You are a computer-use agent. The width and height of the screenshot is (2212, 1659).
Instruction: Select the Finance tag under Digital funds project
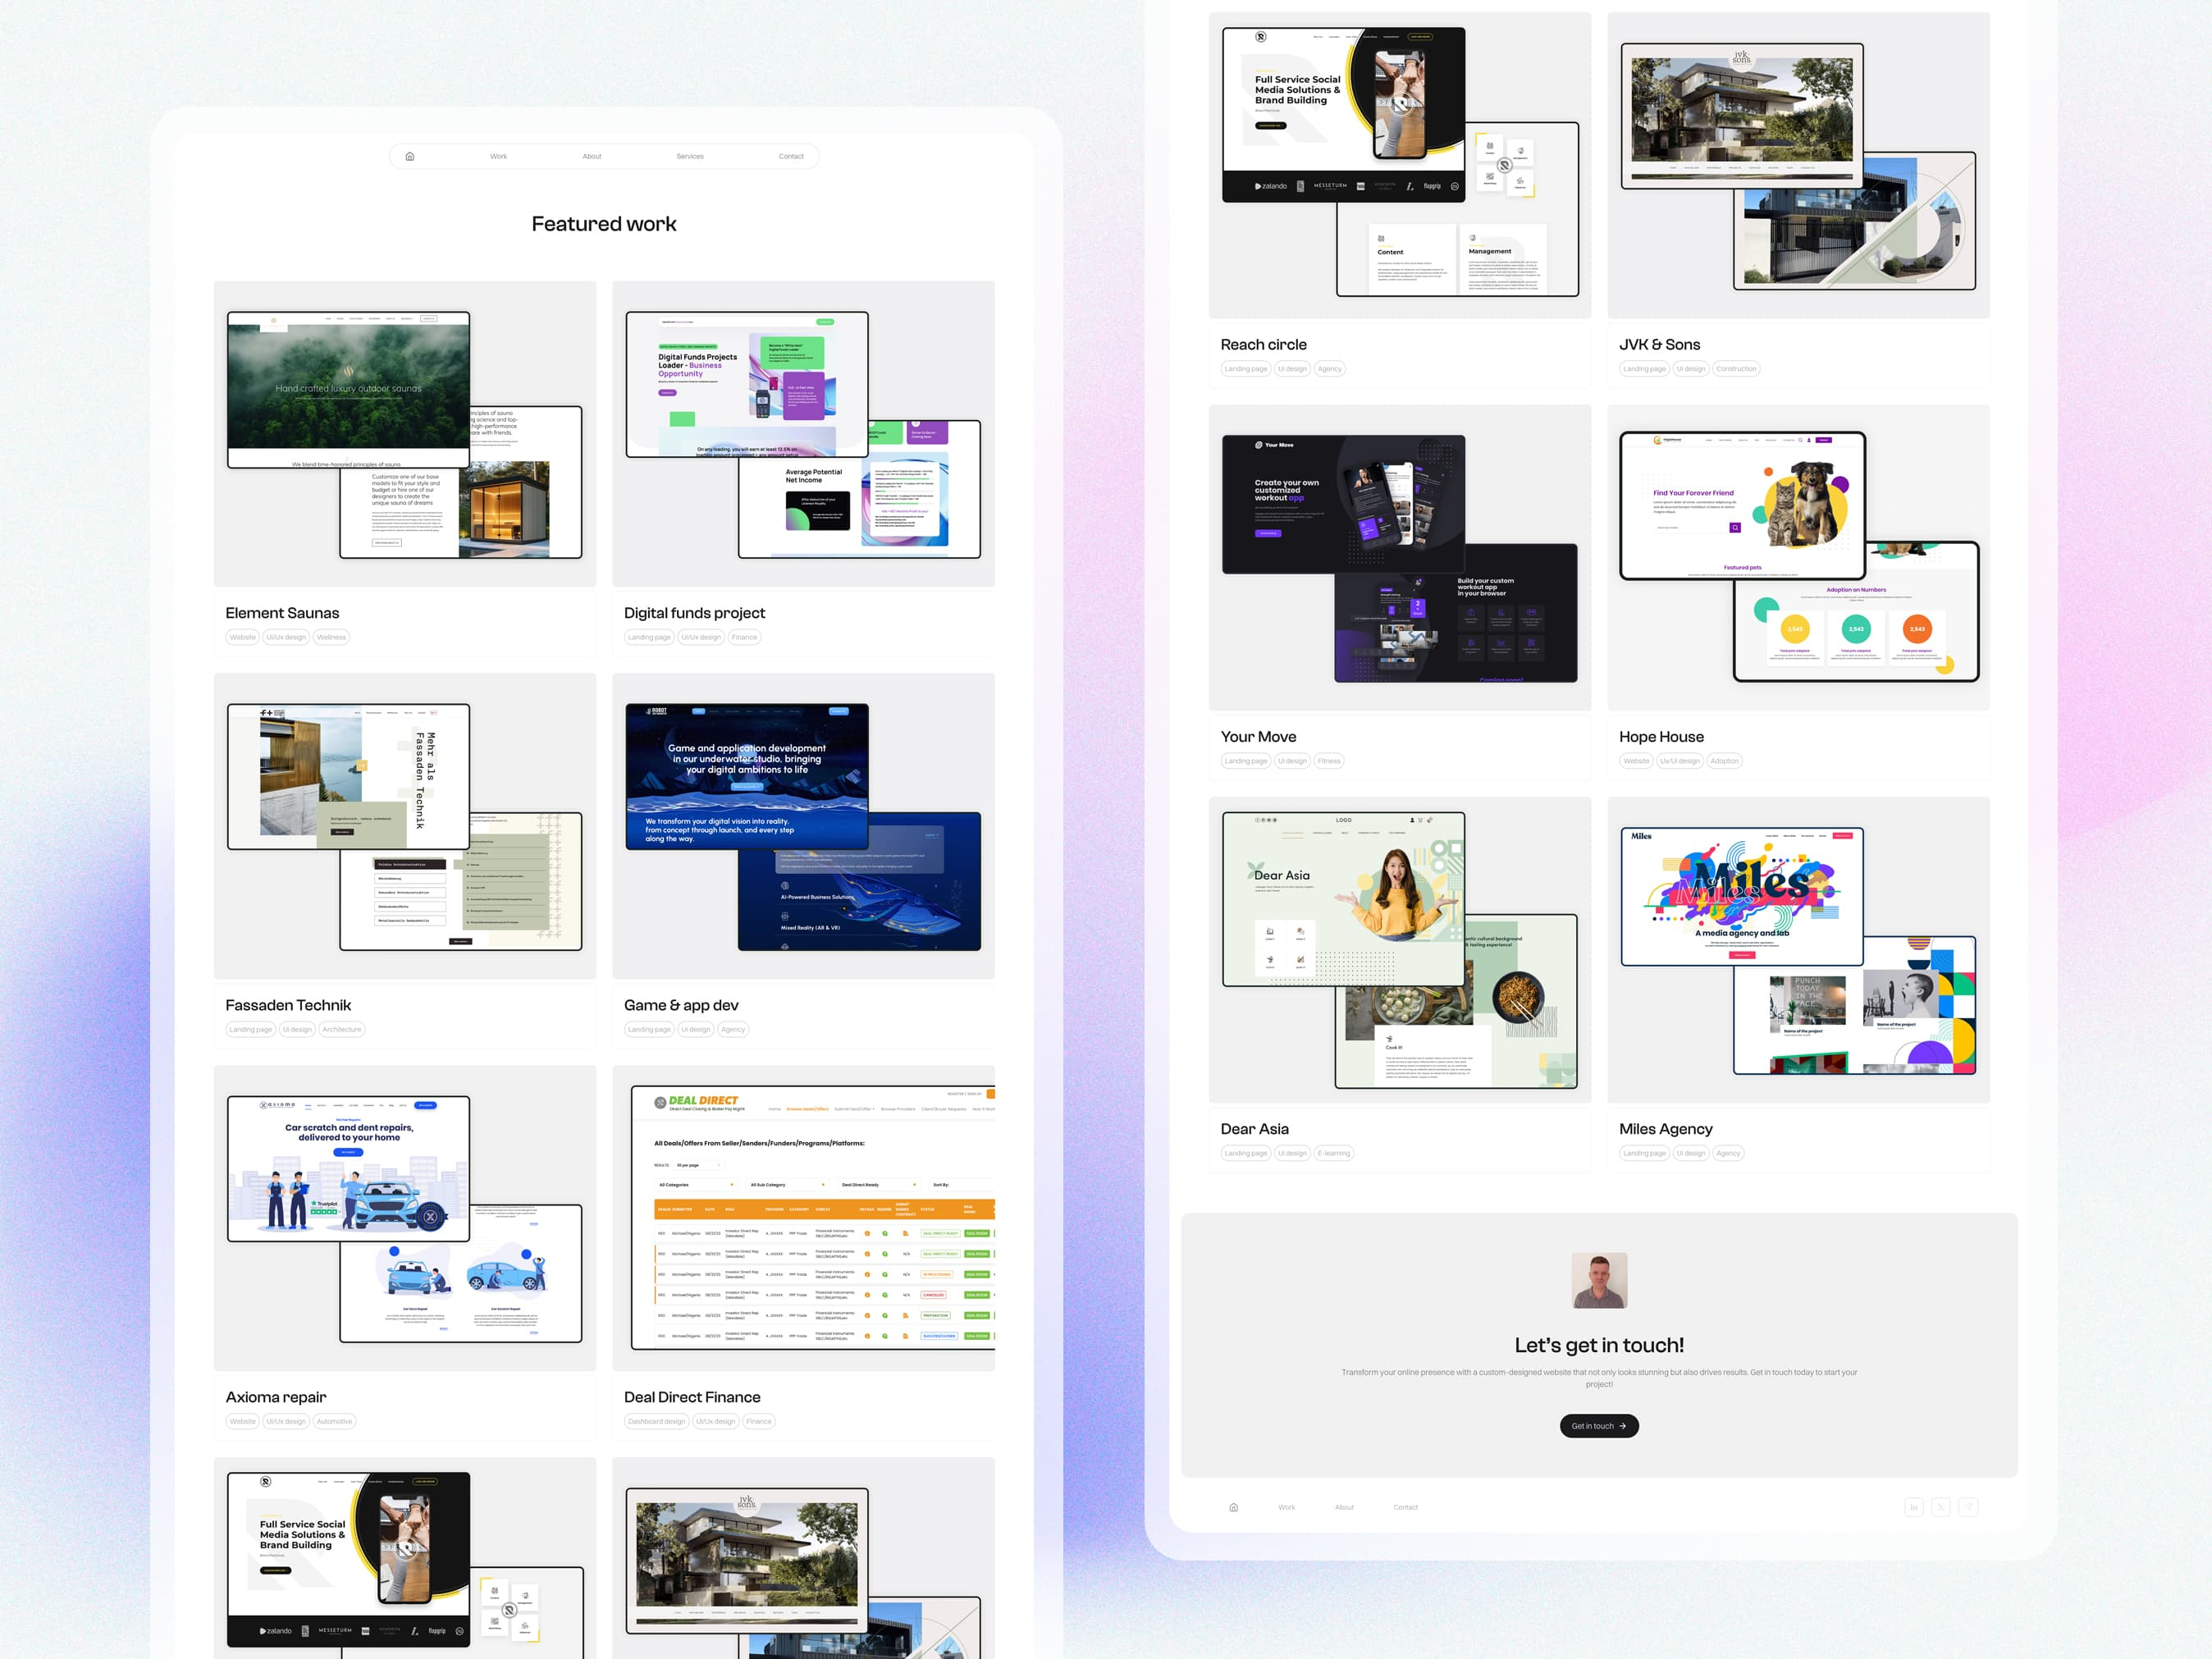[x=744, y=637]
